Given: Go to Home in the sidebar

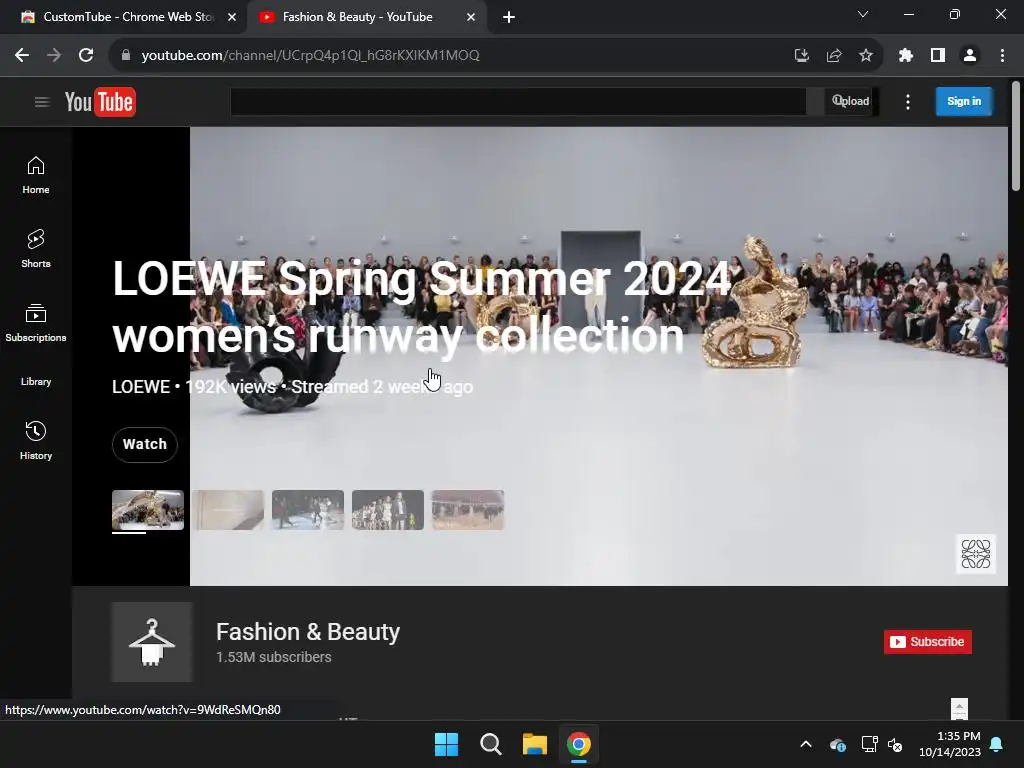Looking at the screenshot, I should 36,175.
